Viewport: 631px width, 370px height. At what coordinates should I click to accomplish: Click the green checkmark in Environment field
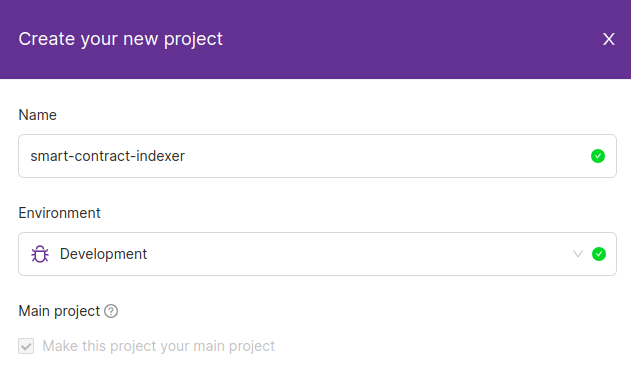point(599,254)
